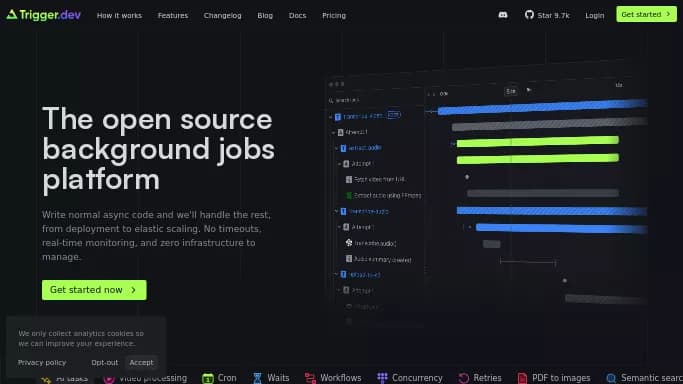This screenshot has height=384, width=683.
Task: Select the Audio summary created row
Action: point(379,259)
